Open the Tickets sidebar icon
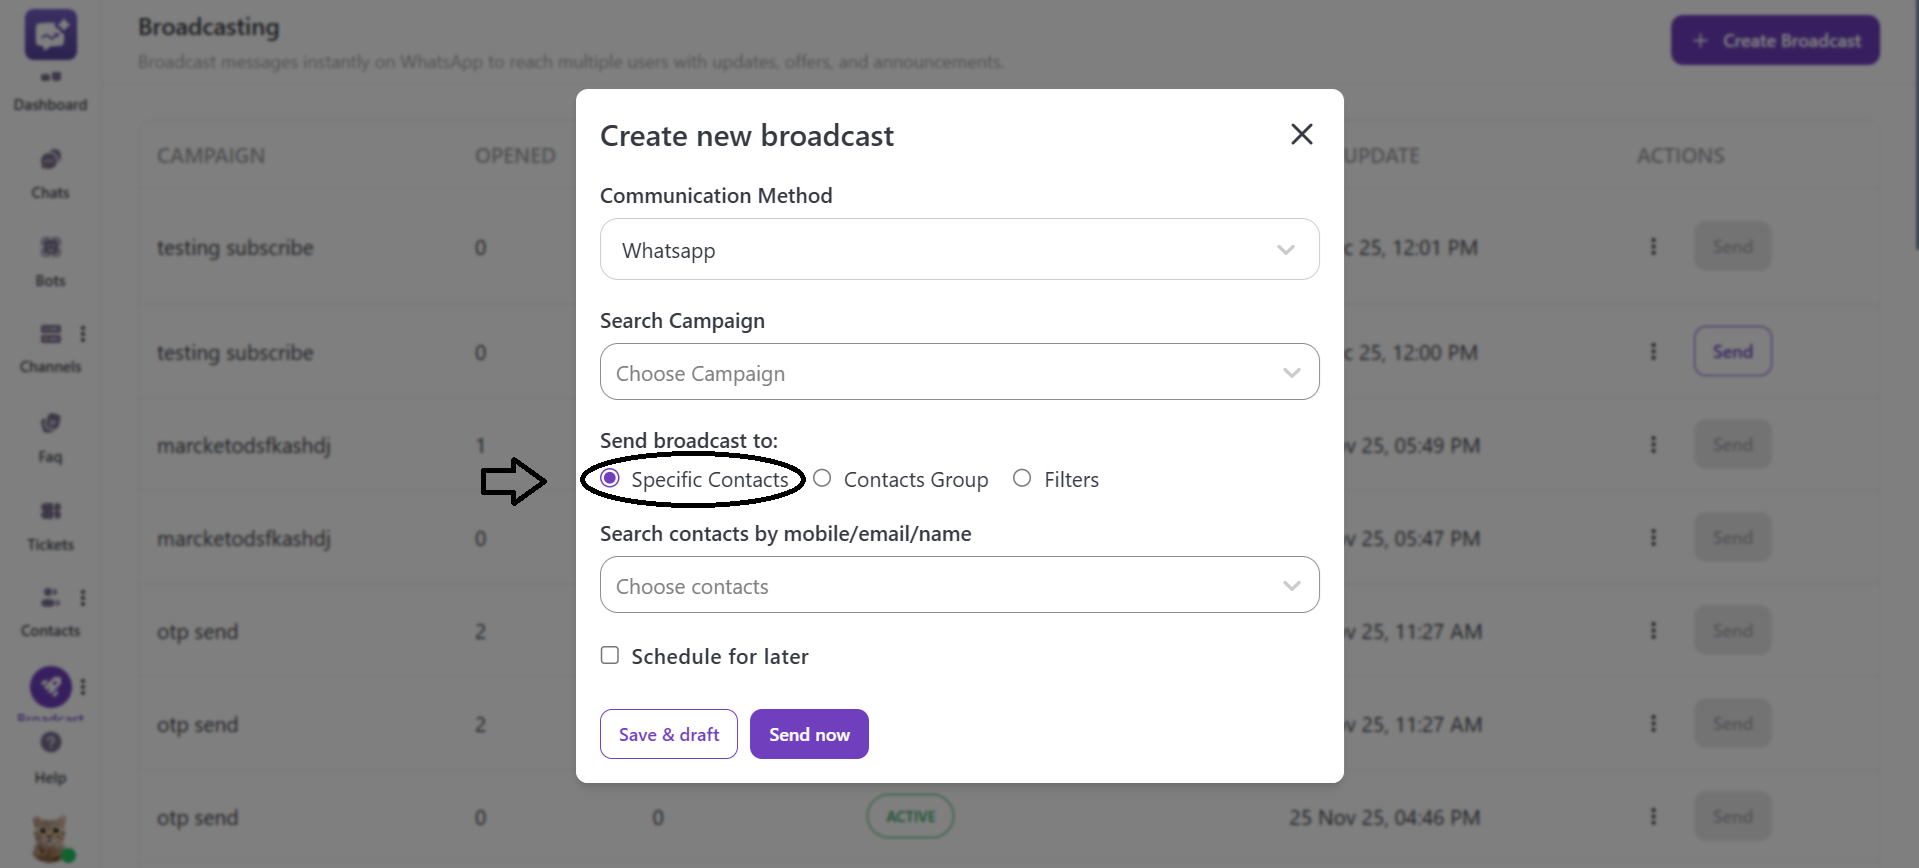 [50, 512]
